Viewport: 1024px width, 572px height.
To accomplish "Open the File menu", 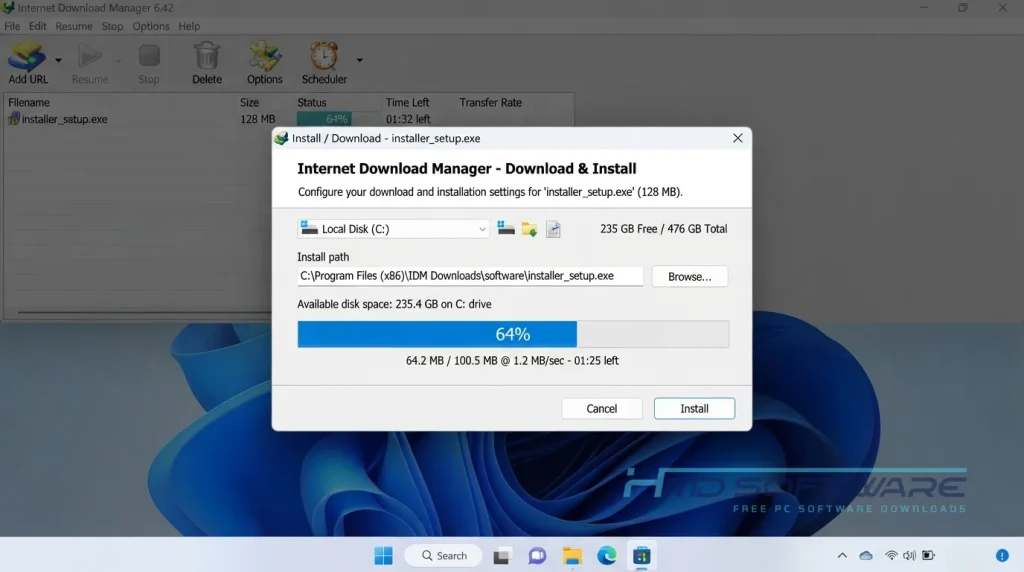I will point(12,26).
